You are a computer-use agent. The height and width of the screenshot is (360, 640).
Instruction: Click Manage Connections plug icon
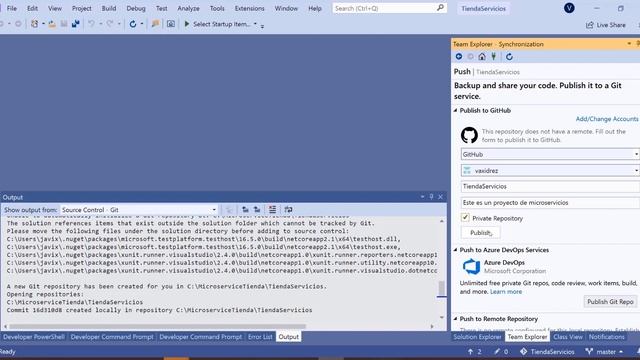(x=493, y=56)
